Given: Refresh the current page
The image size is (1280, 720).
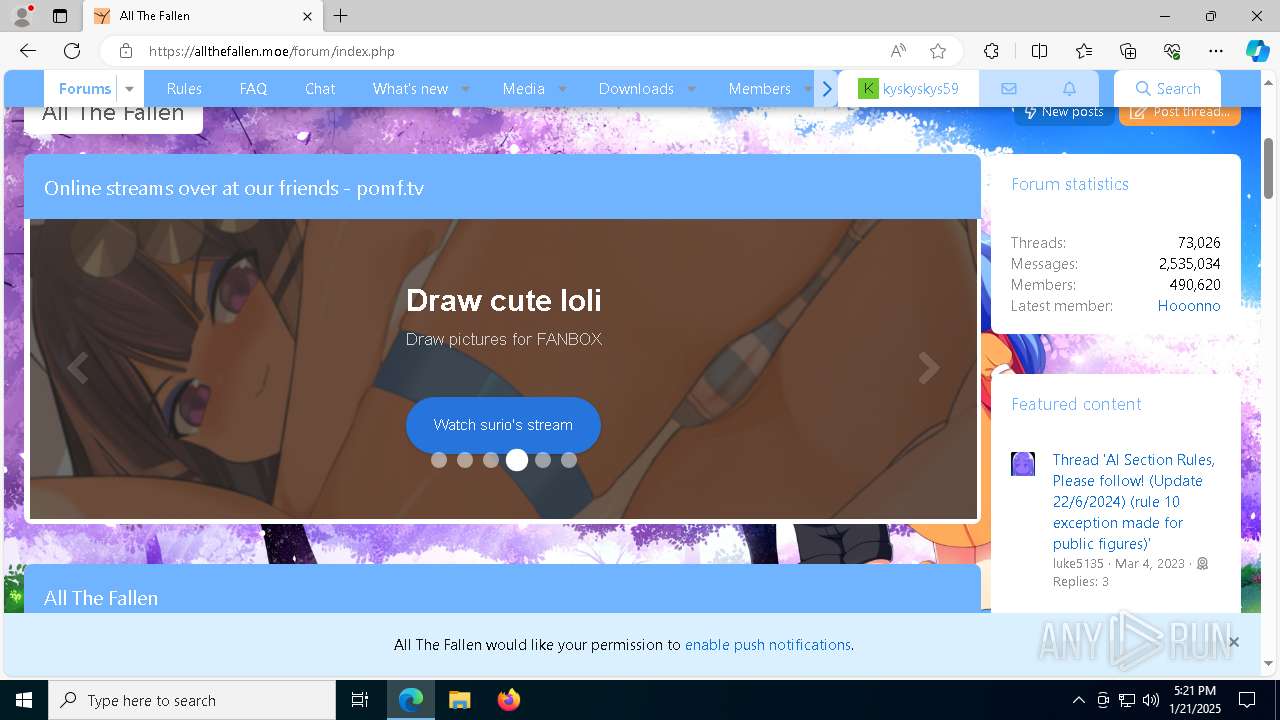Looking at the screenshot, I should coord(72,51).
